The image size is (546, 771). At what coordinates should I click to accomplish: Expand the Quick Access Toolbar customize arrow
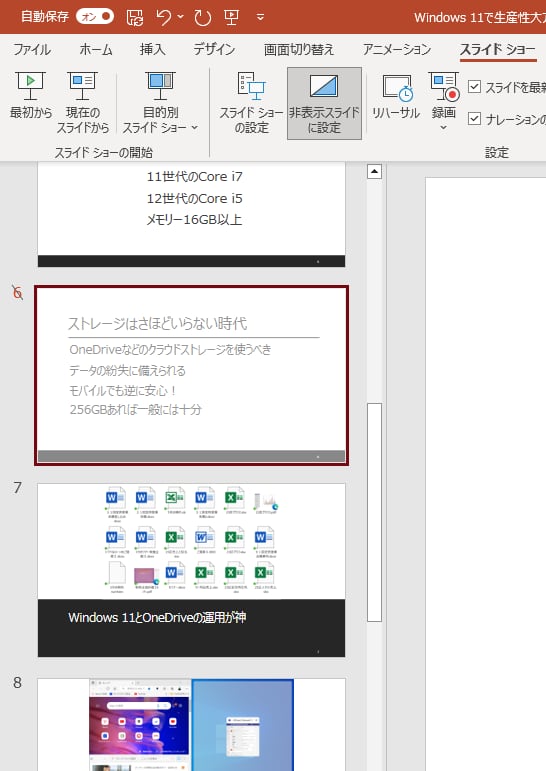(x=261, y=18)
